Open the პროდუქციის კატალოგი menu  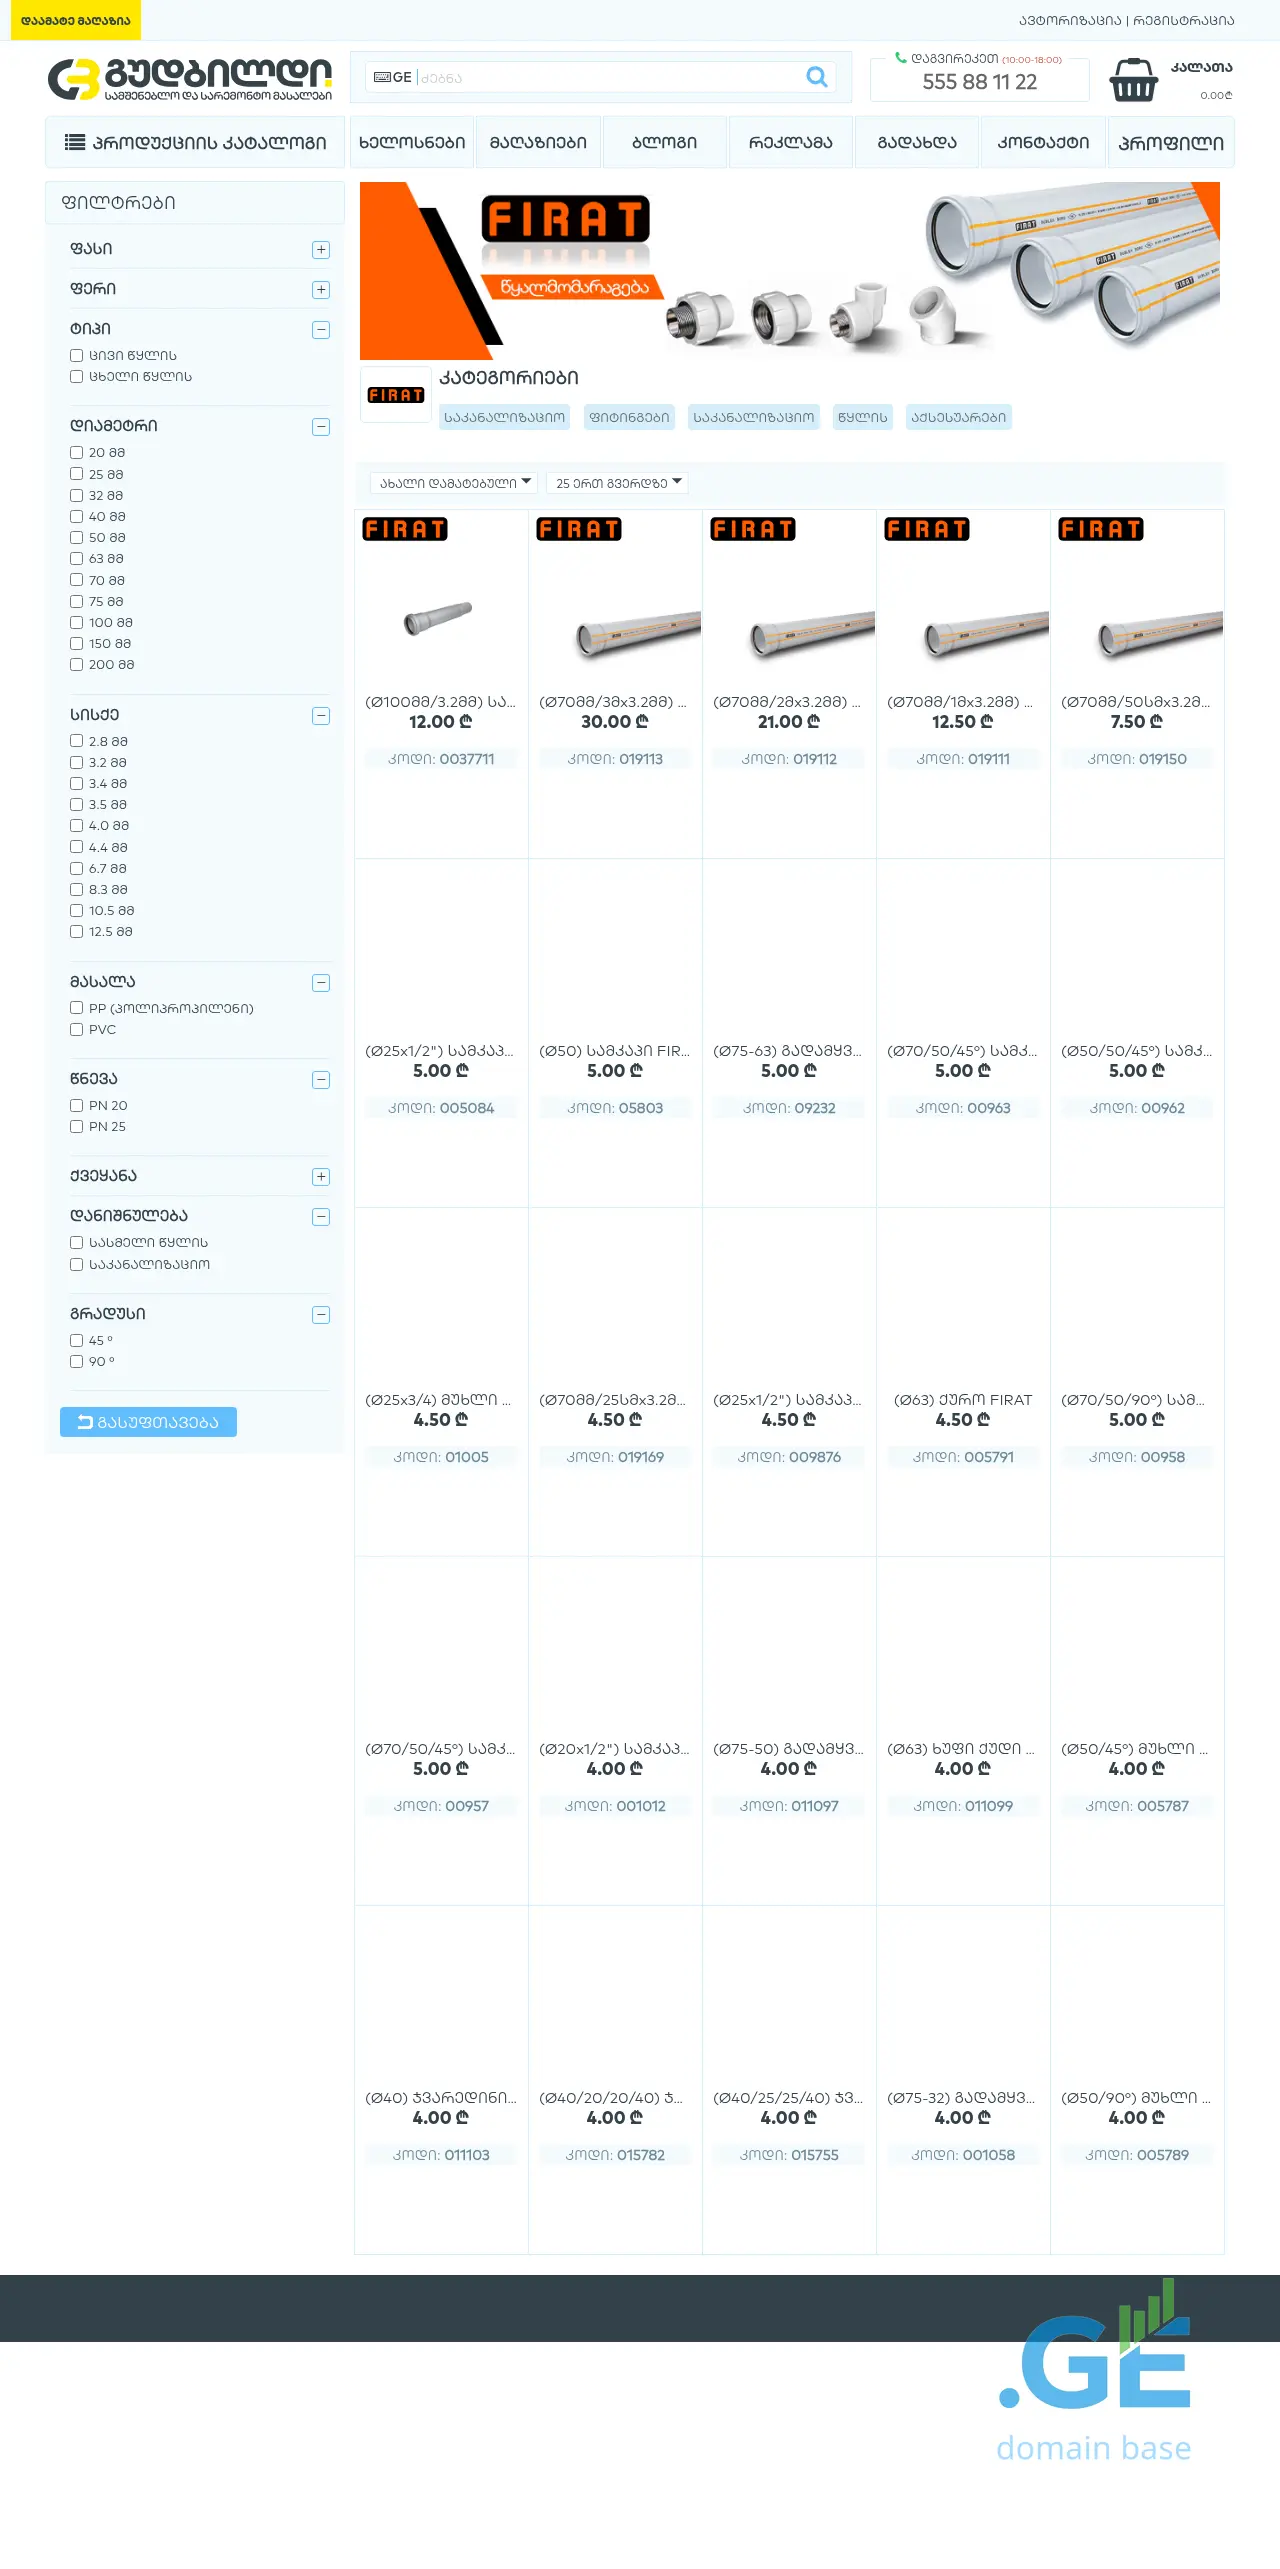click(x=195, y=143)
